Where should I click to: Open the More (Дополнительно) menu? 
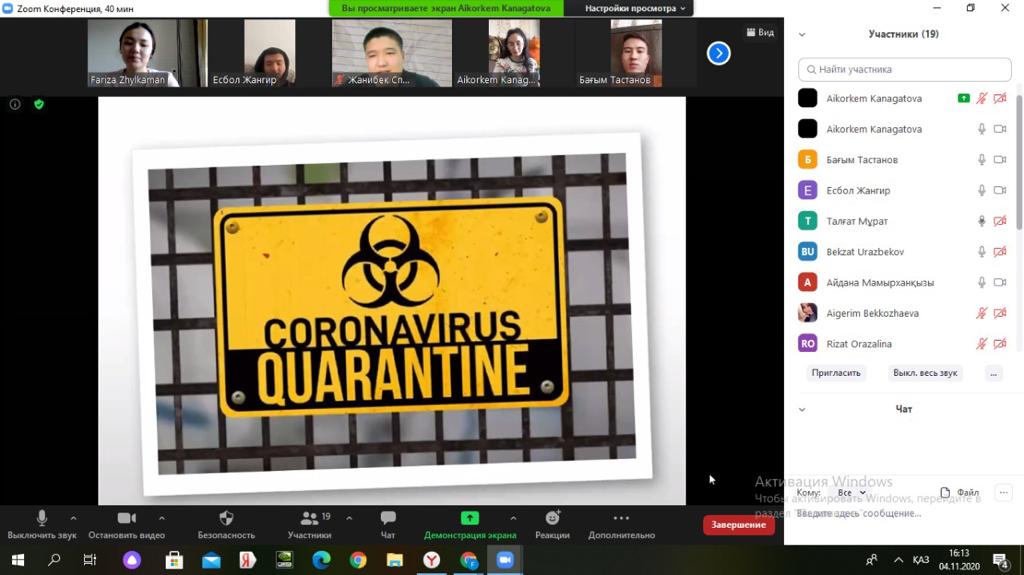pyautogui.click(x=621, y=525)
